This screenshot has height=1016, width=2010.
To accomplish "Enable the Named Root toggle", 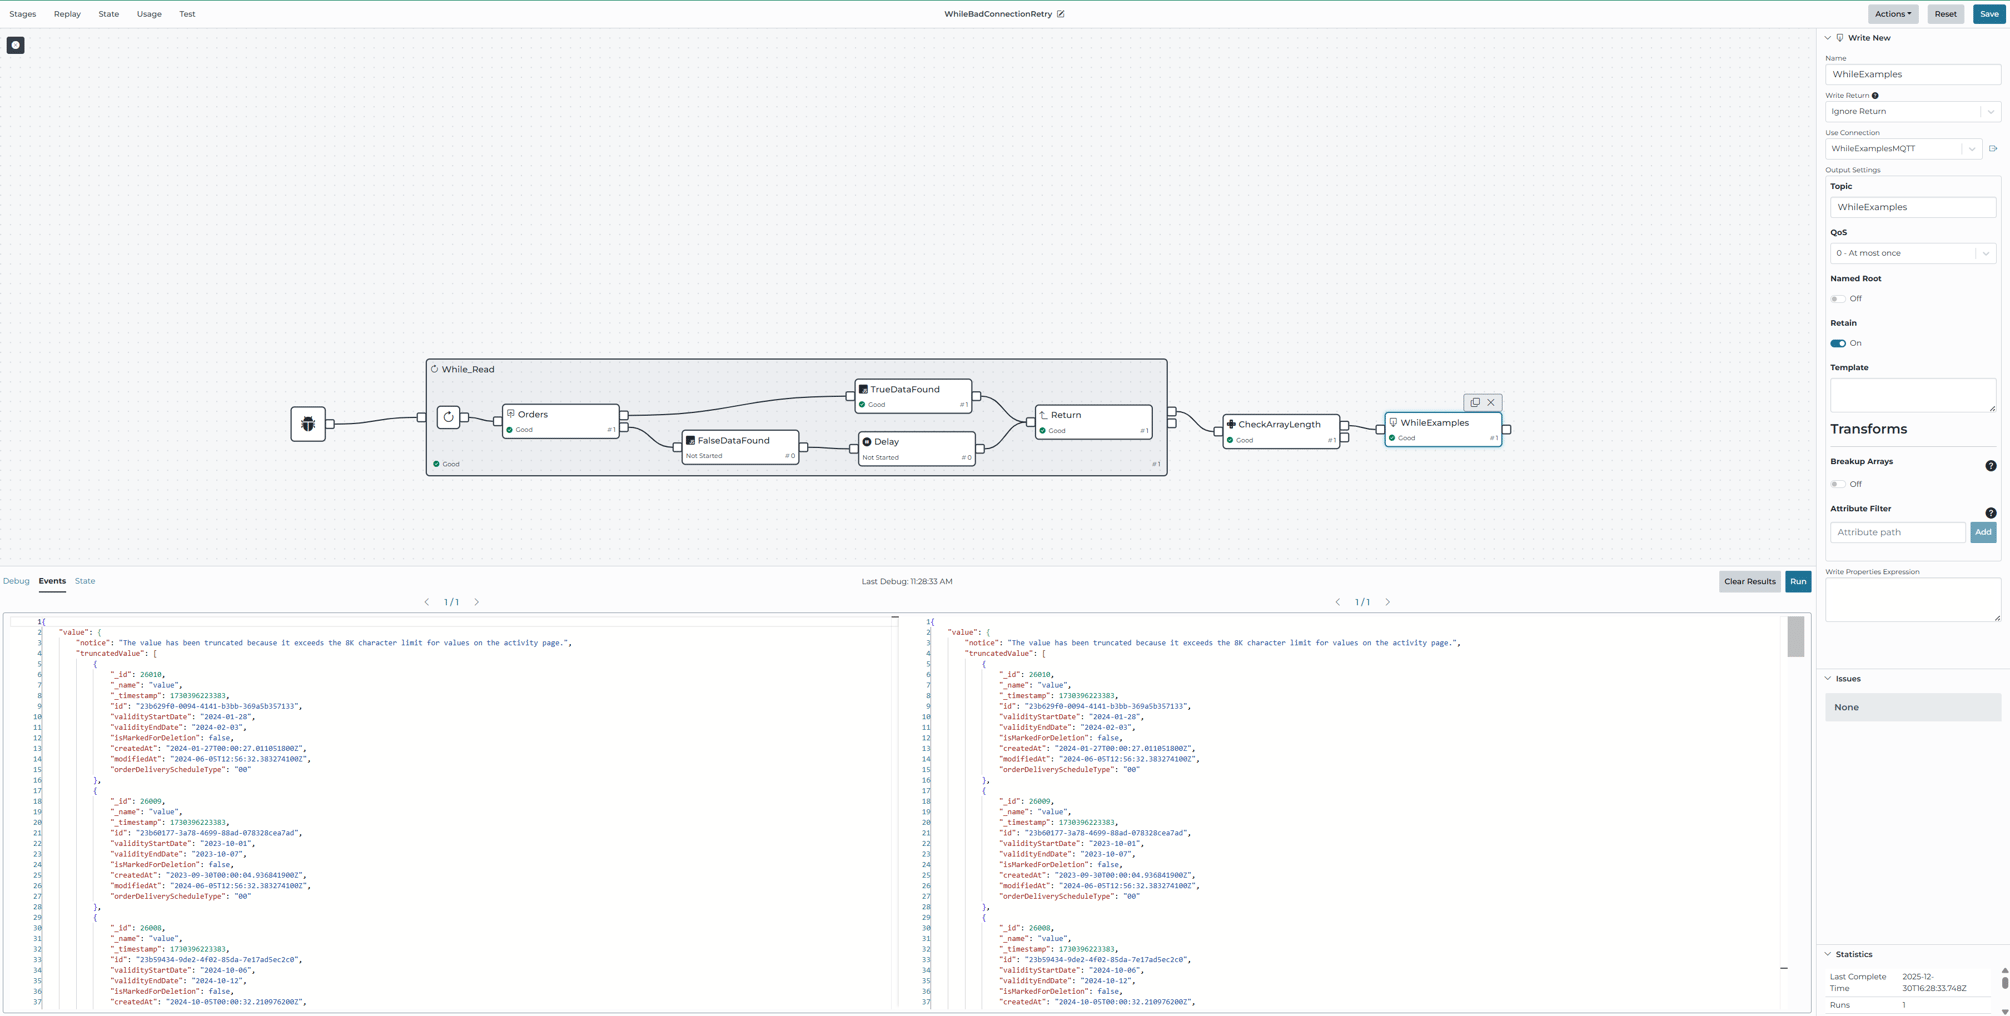I will (x=1837, y=298).
